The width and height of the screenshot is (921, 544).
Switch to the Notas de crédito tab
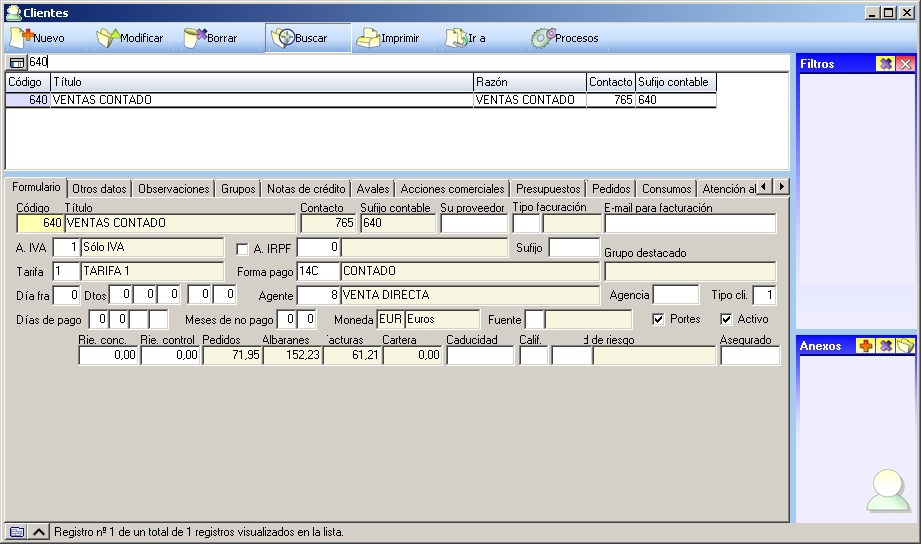point(306,189)
